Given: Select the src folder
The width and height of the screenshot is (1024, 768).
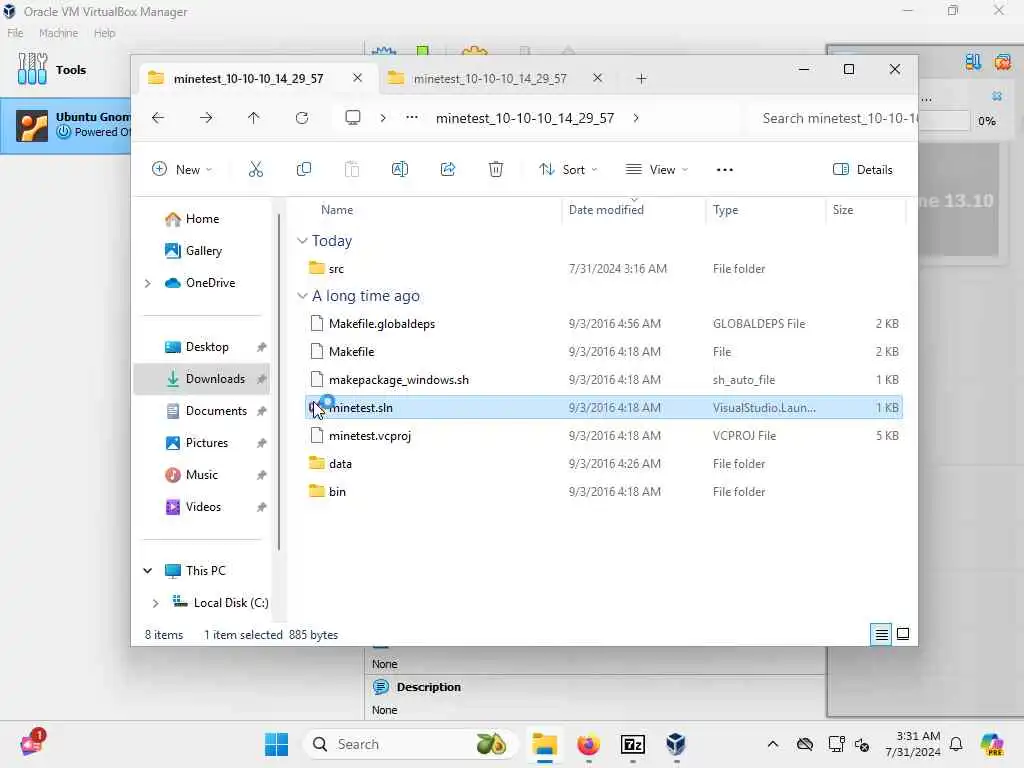Looking at the screenshot, I should 605,268.
